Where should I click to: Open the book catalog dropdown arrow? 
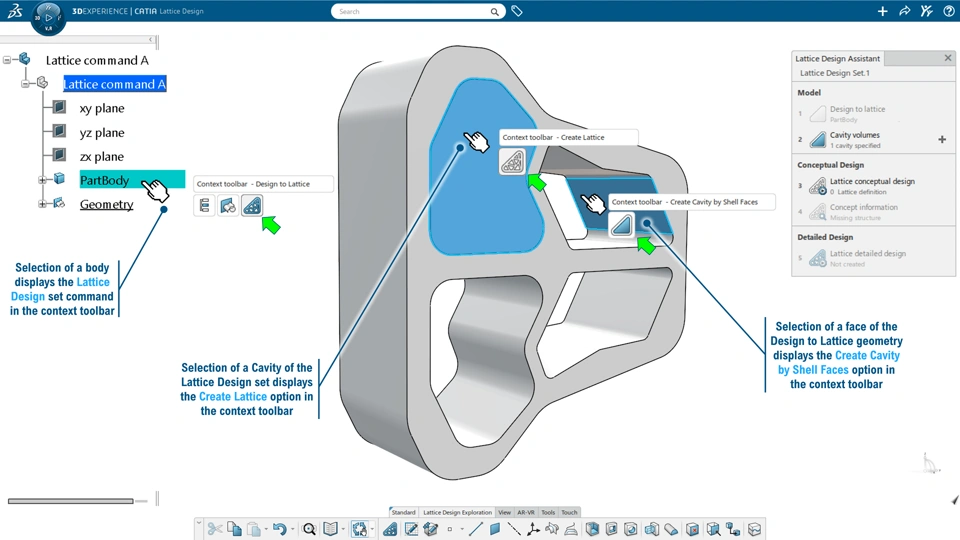click(343, 529)
